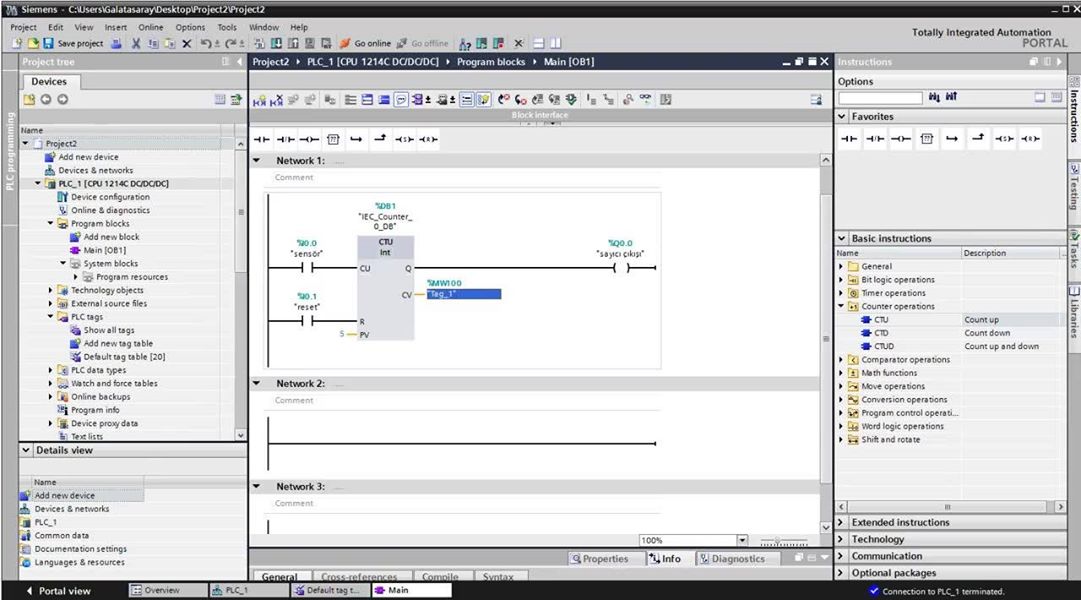Viewport: 1081px width, 600px height.
Task: Collapse the Project tree panel with its arrow
Action: coord(239,62)
